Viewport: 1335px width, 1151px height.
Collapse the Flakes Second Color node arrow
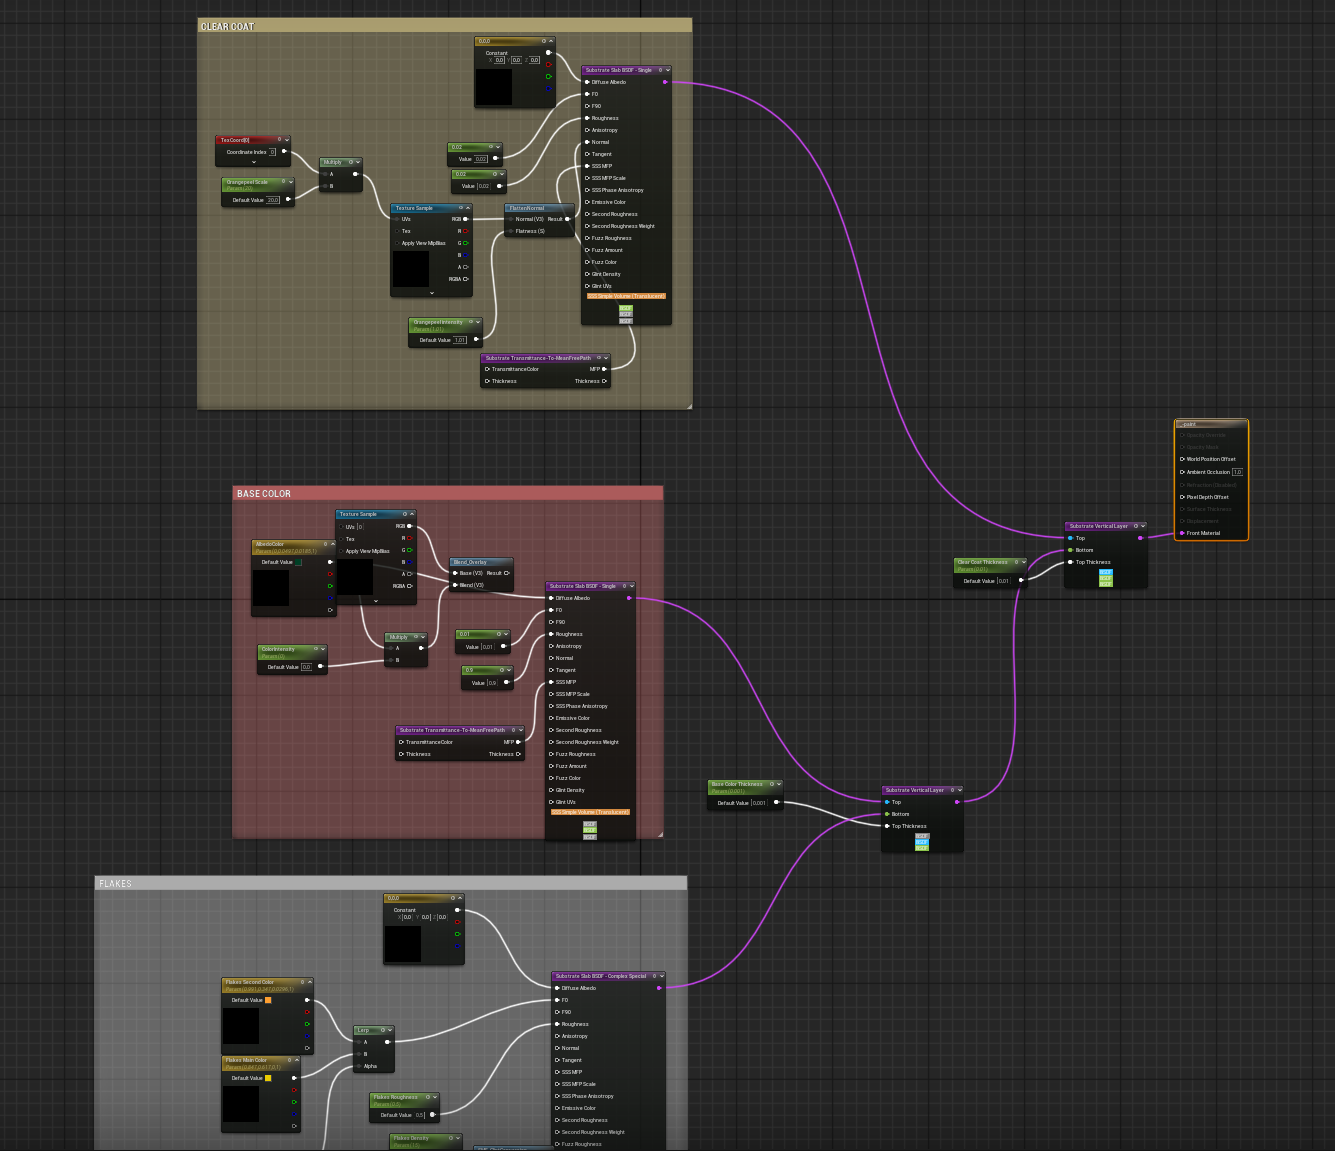pyautogui.click(x=308, y=982)
